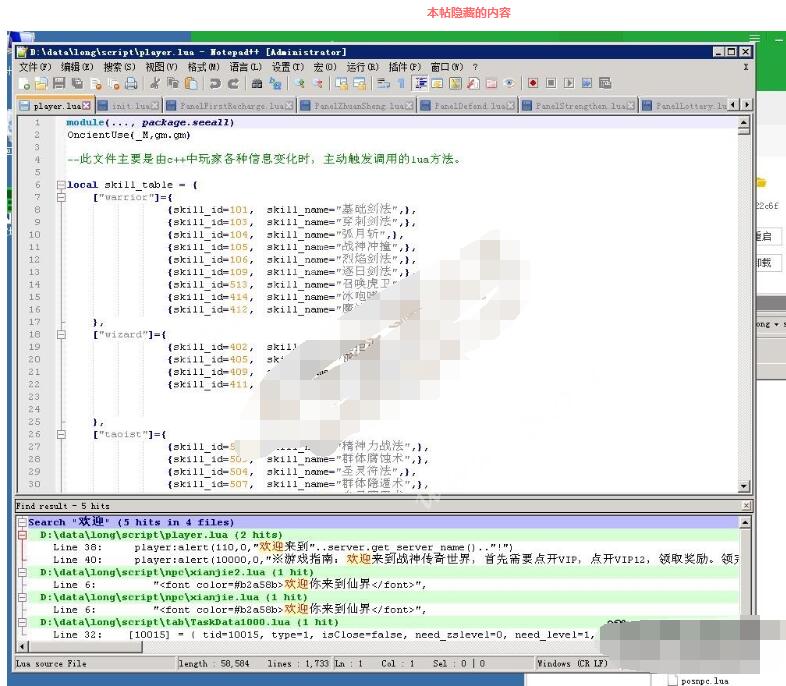
Task: Click the Undo toolbar icon
Action: (x=215, y=84)
